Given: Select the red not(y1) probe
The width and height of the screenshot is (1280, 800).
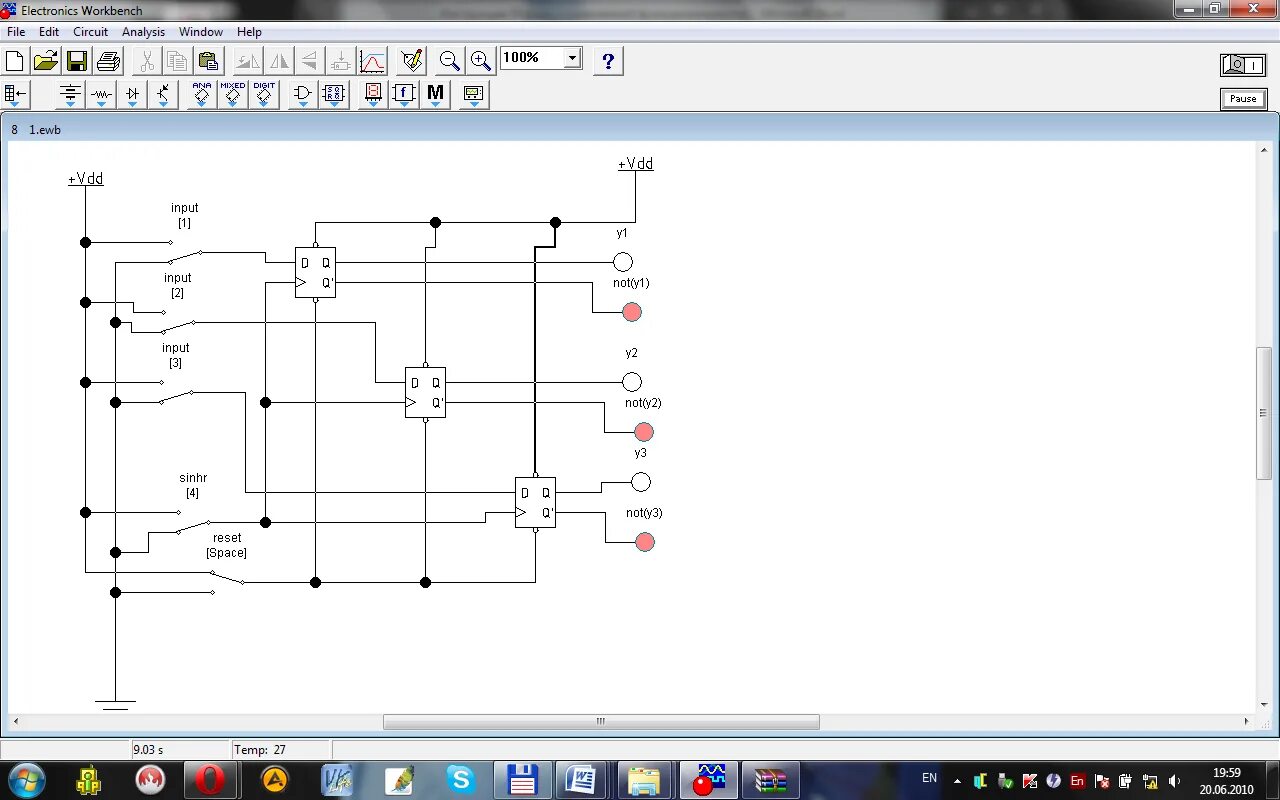Looking at the screenshot, I should pyautogui.click(x=632, y=312).
